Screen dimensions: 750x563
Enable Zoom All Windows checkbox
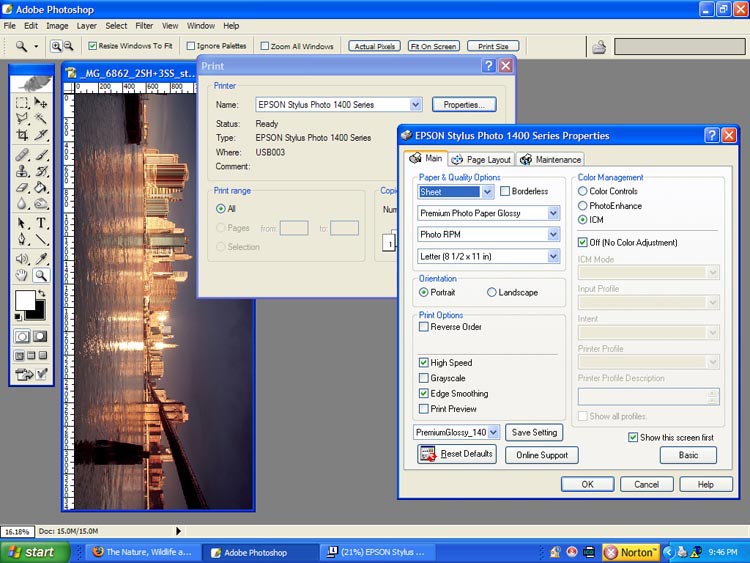tap(265, 46)
